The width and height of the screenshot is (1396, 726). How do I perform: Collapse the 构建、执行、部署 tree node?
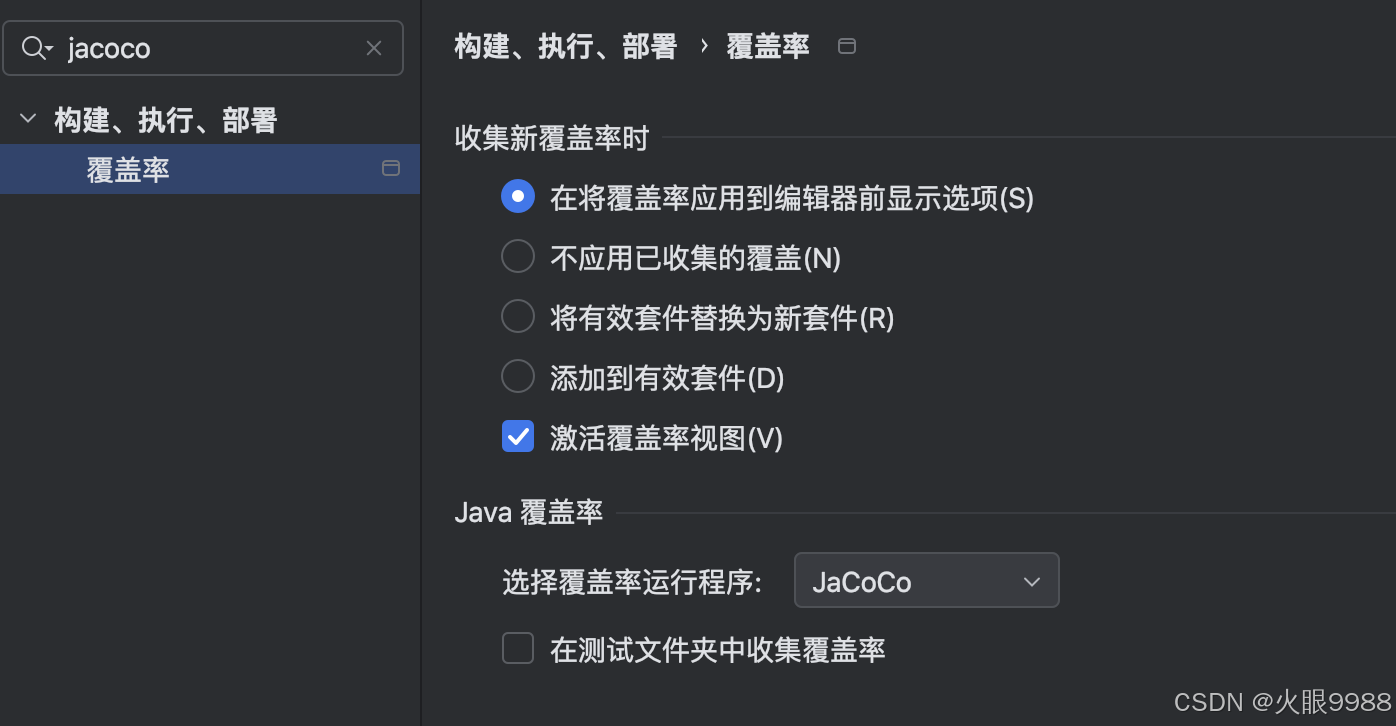coord(28,120)
